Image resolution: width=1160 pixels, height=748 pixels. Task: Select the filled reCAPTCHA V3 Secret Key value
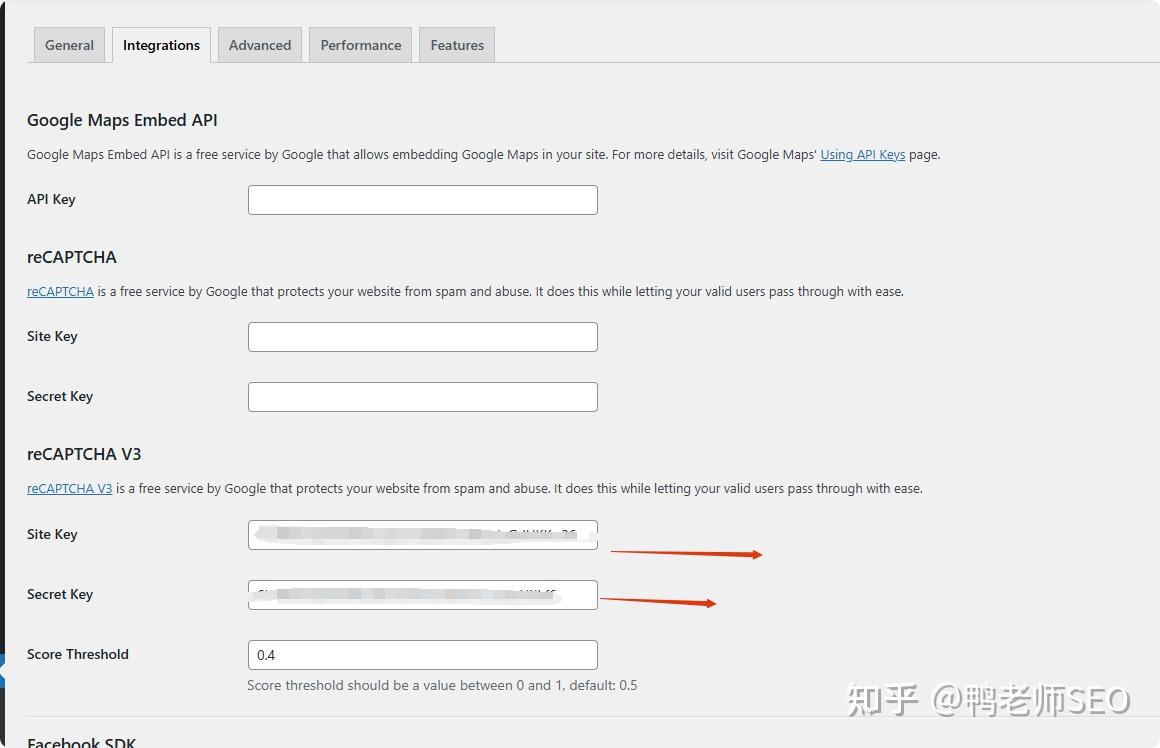click(422, 594)
